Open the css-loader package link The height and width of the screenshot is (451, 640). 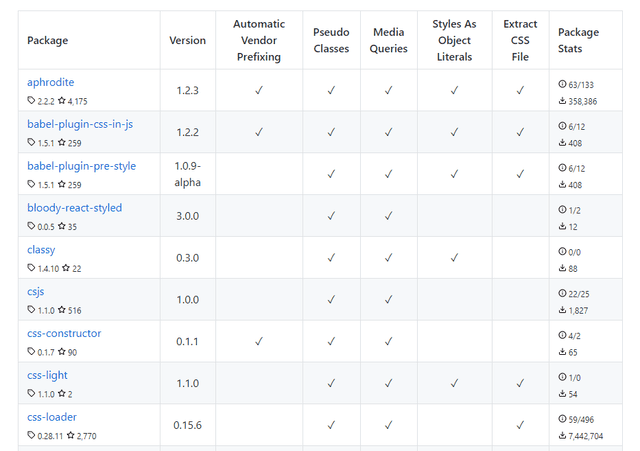tap(52, 417)
